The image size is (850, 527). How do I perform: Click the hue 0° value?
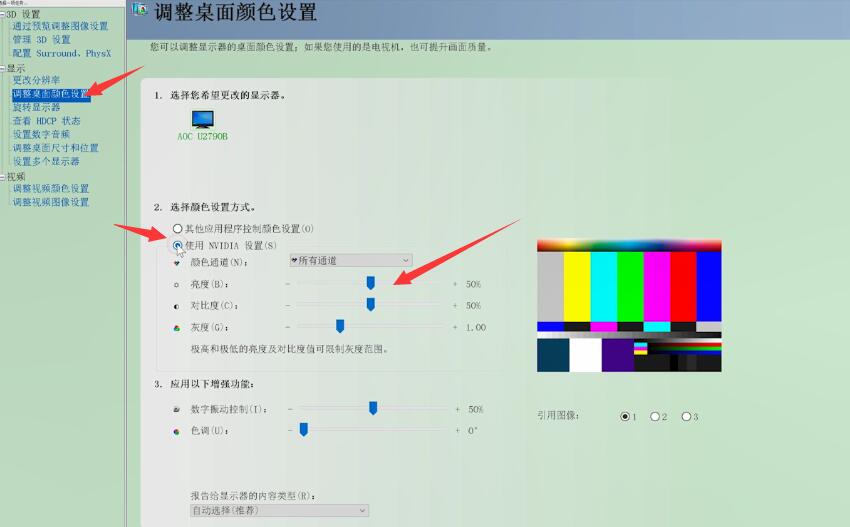coord(473,430)
